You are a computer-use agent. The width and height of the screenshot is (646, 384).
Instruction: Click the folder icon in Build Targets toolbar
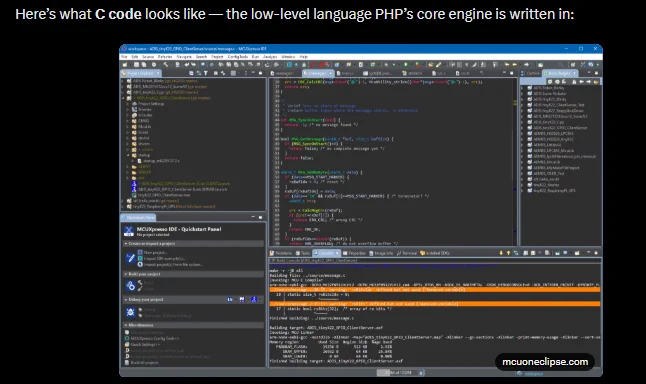click(596, 82)
